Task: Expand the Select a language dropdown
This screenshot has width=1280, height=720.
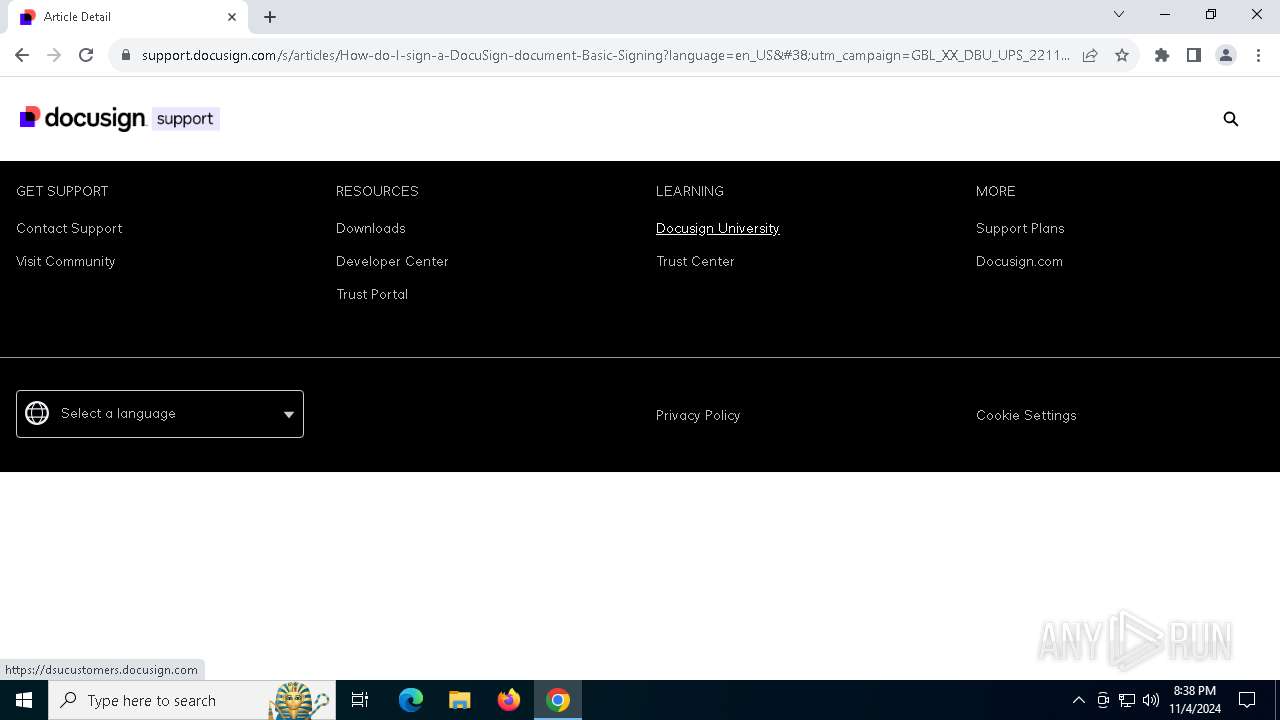Action: [160, 414]
